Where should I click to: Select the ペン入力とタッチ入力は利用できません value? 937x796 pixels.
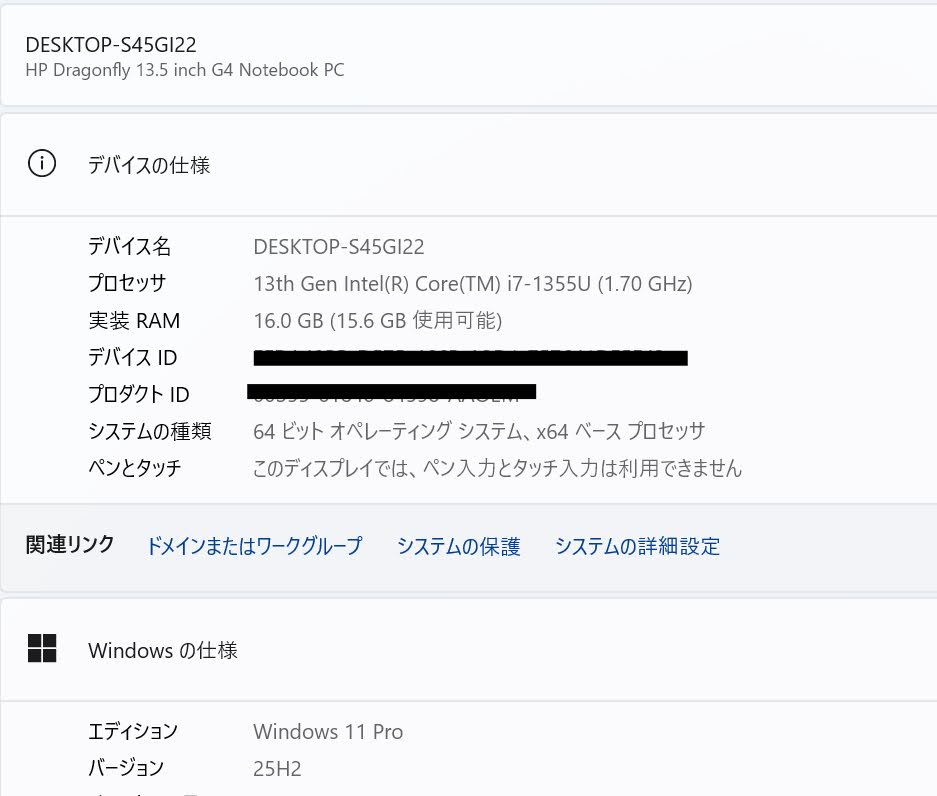point(497,468)
